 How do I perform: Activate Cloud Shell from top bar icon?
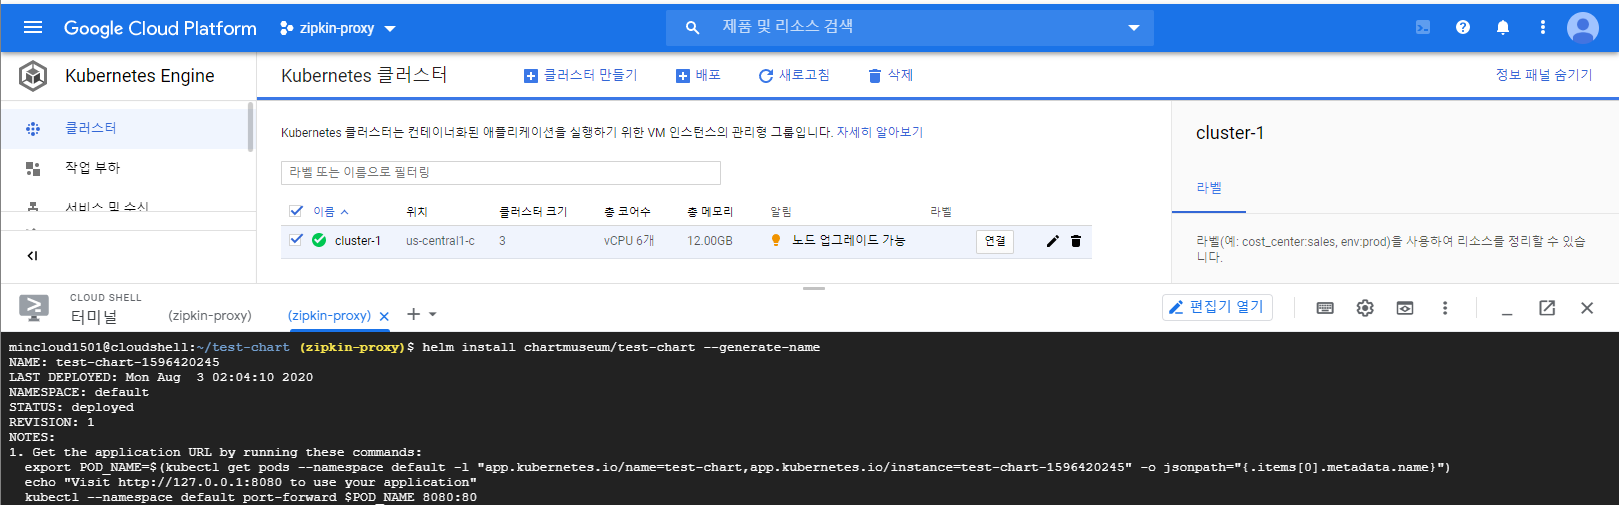1423,28
